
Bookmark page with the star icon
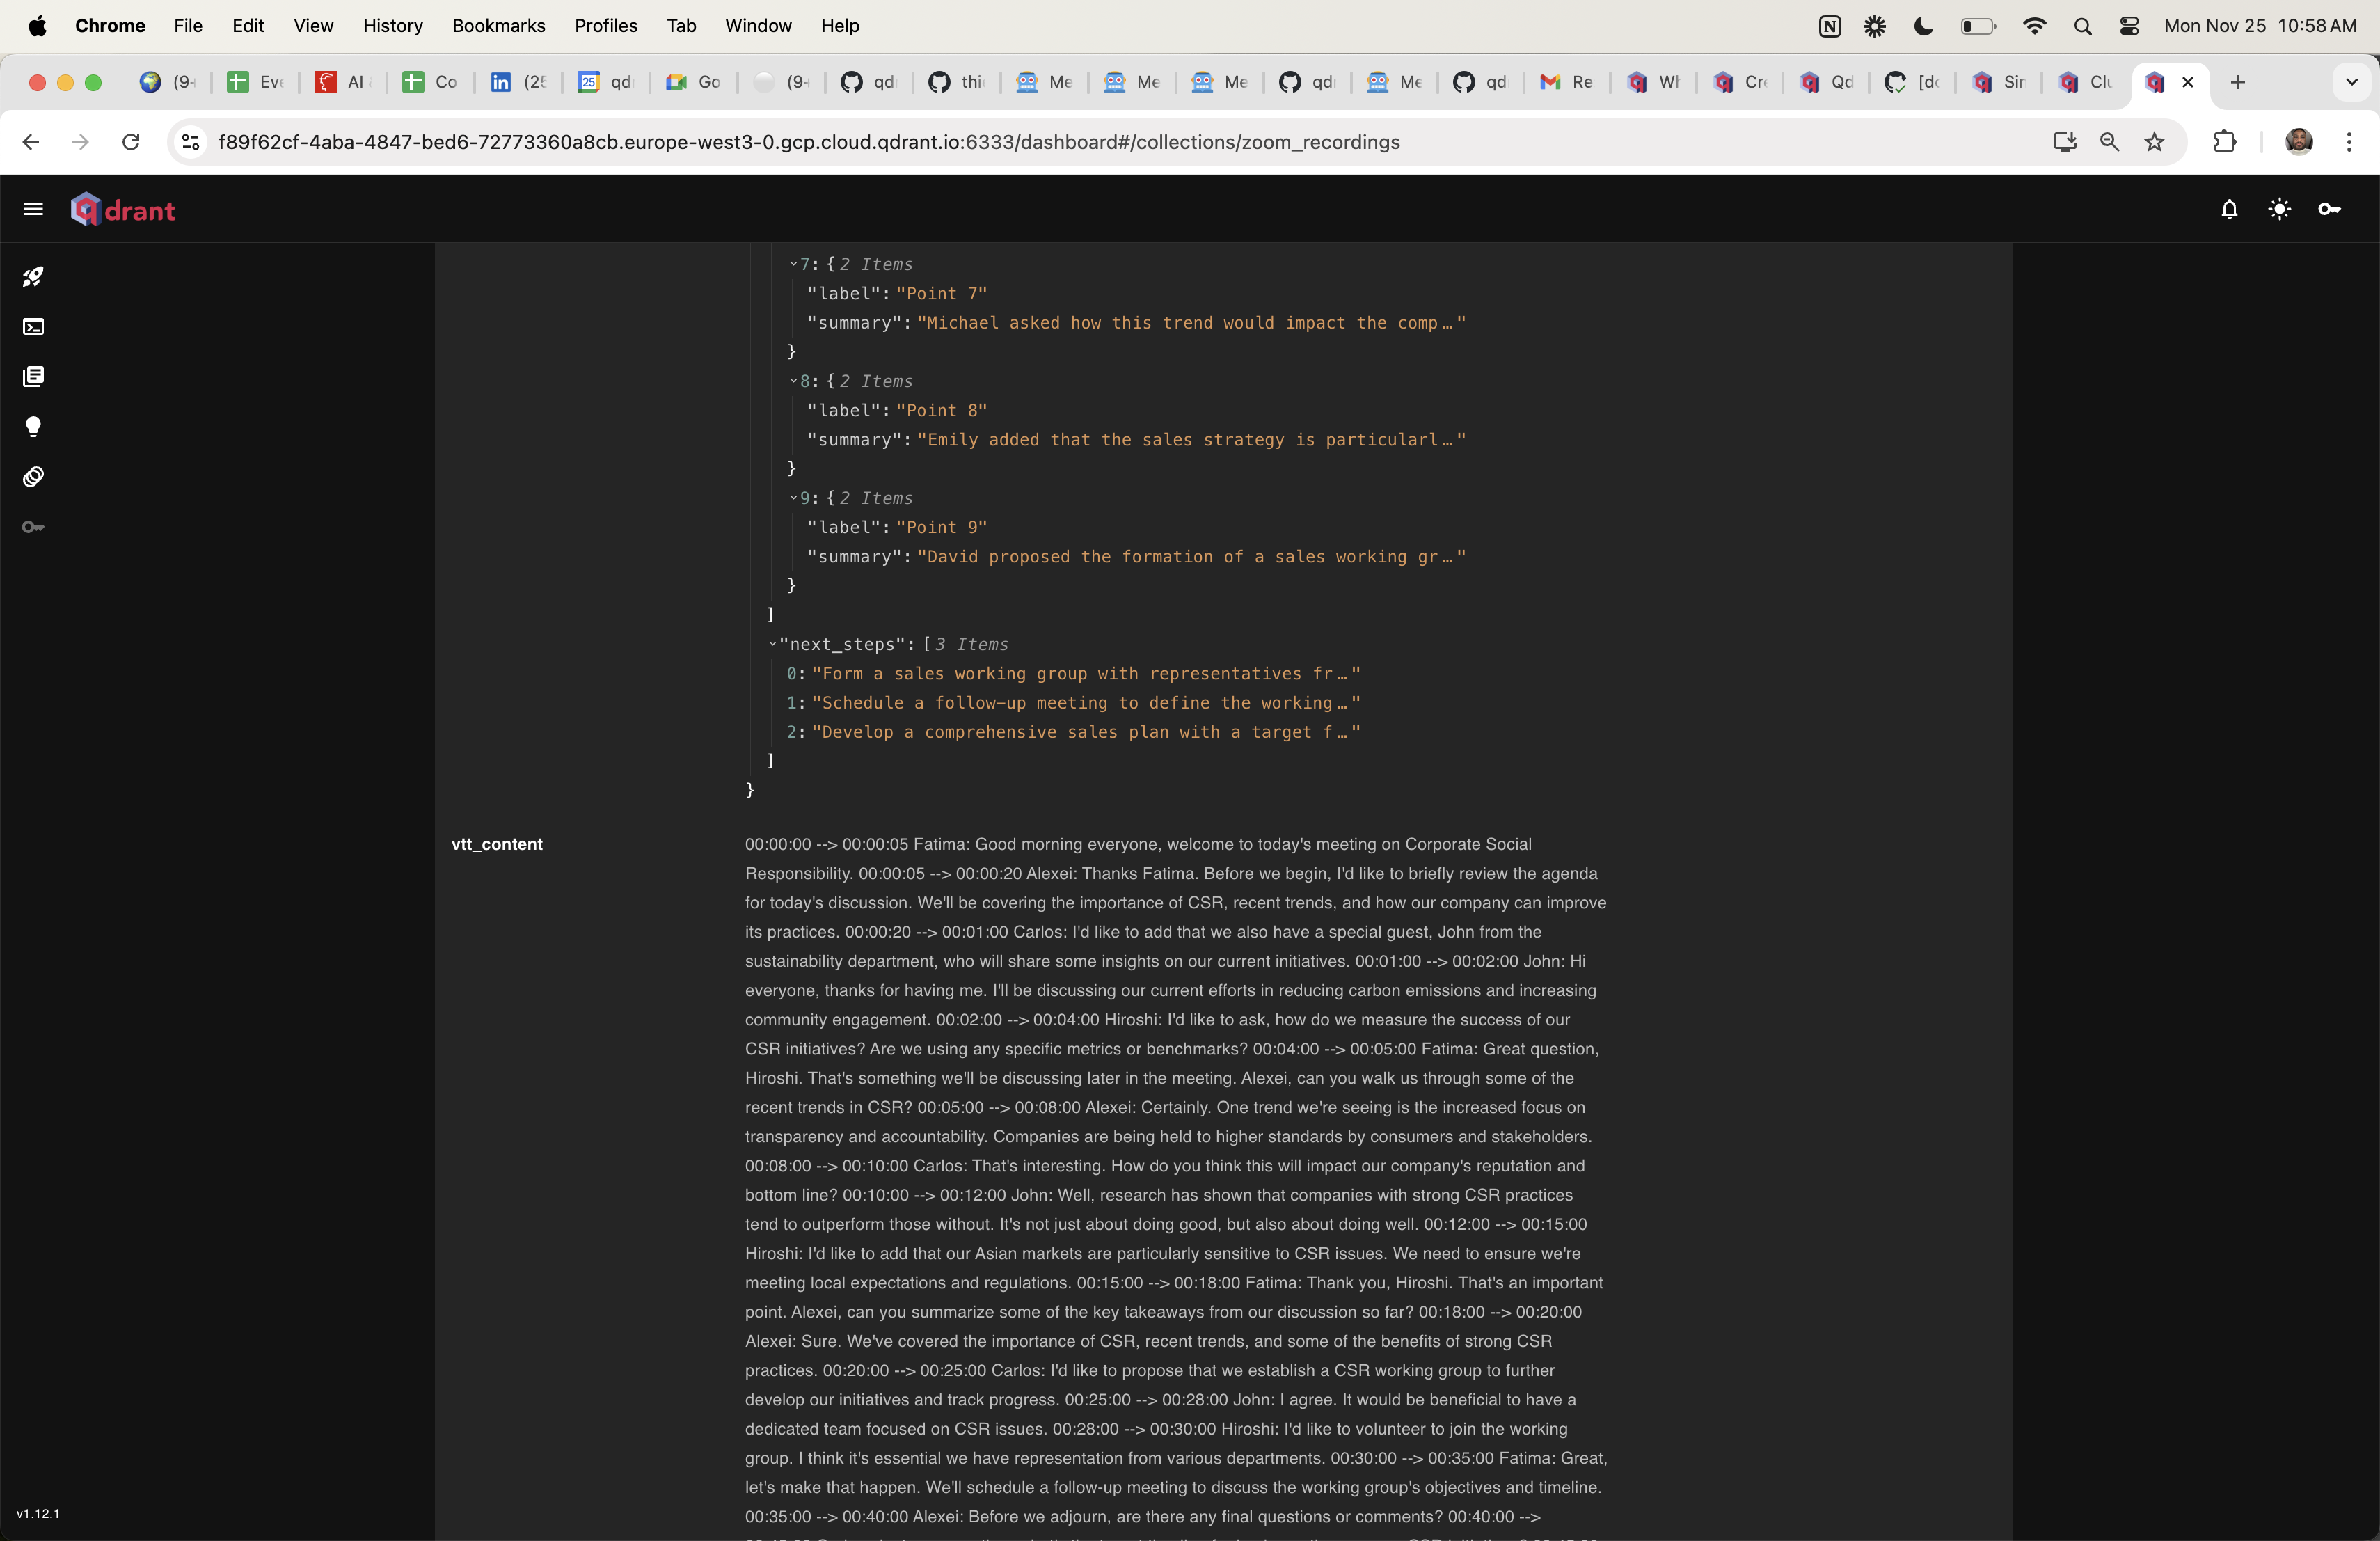point(2154,142)
